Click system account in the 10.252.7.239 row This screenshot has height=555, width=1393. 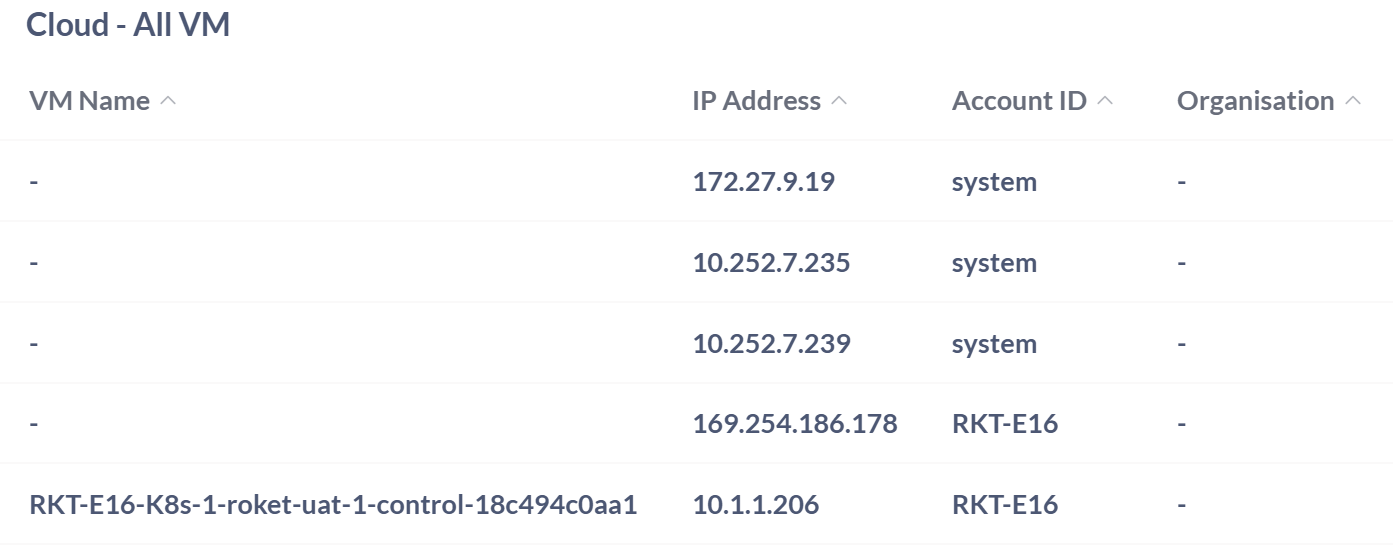coord(994,344)
